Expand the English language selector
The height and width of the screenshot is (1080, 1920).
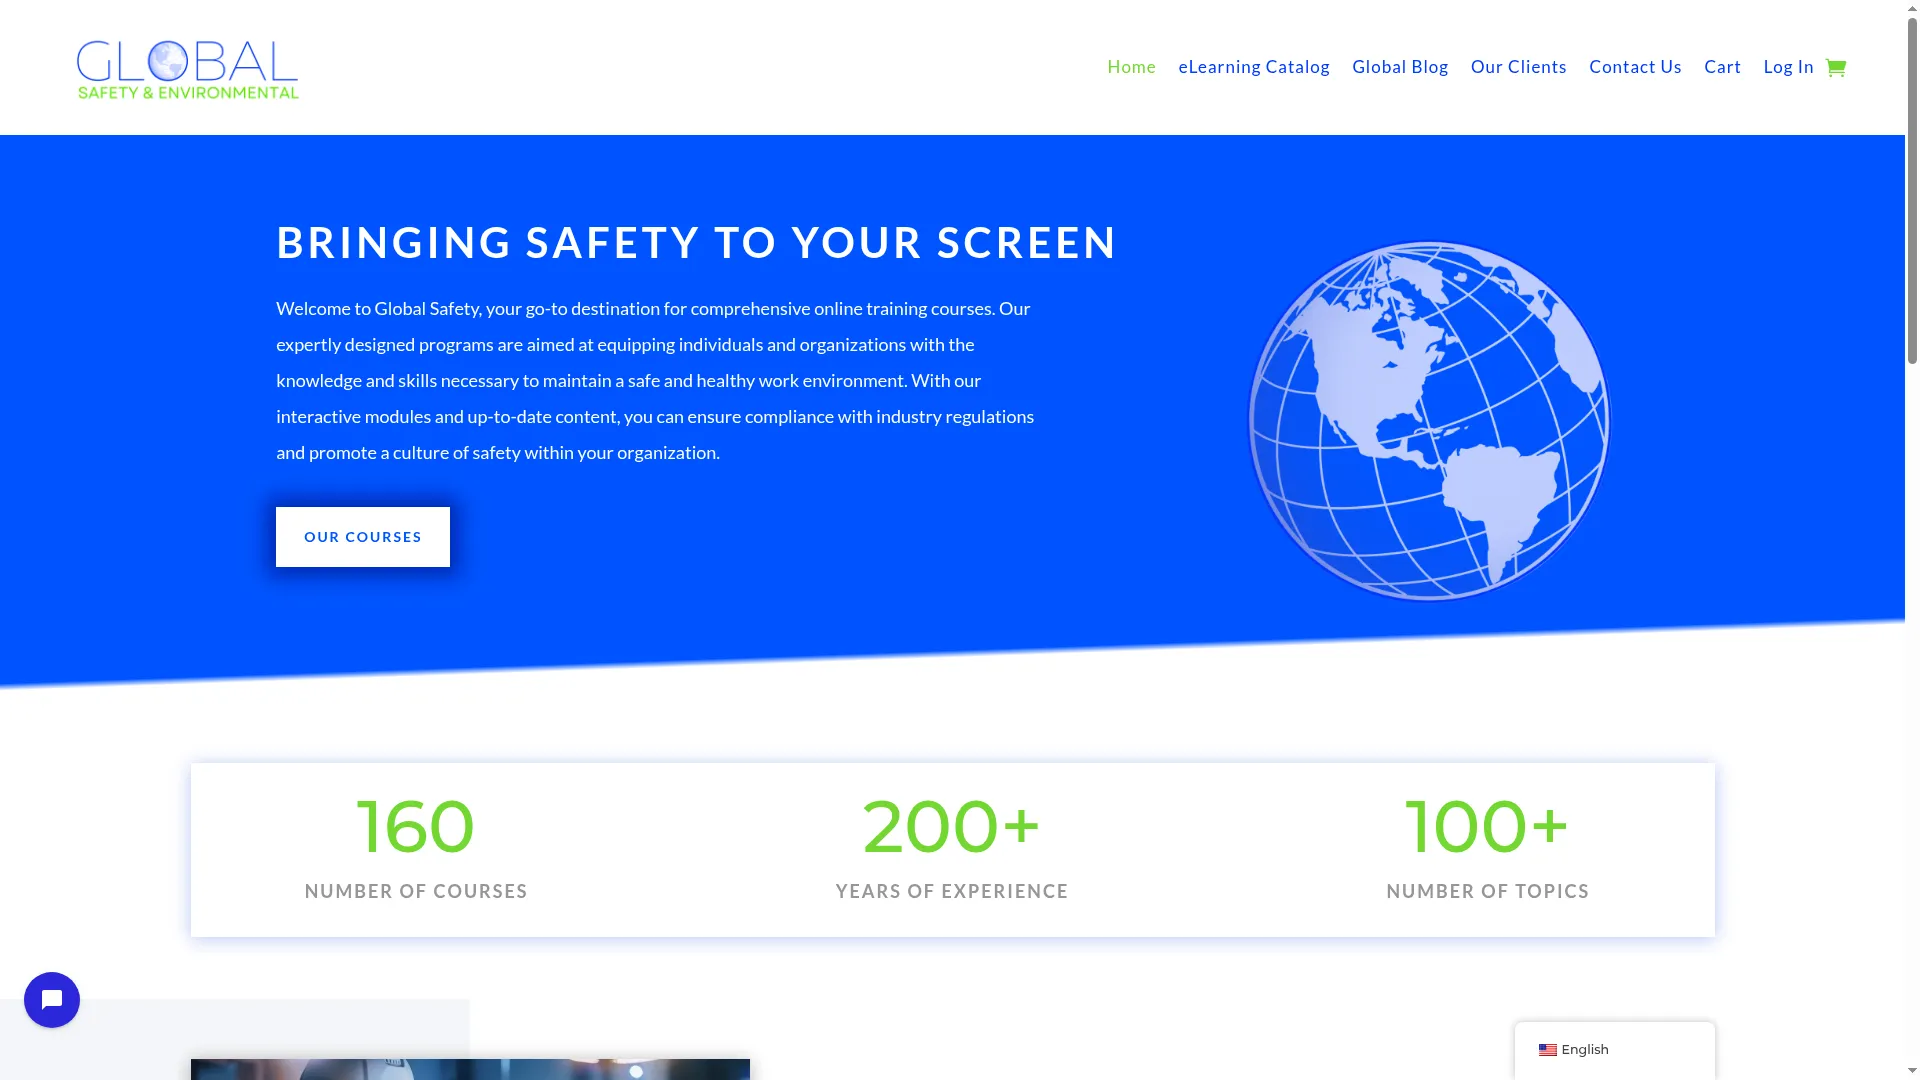(1614, 1050)
